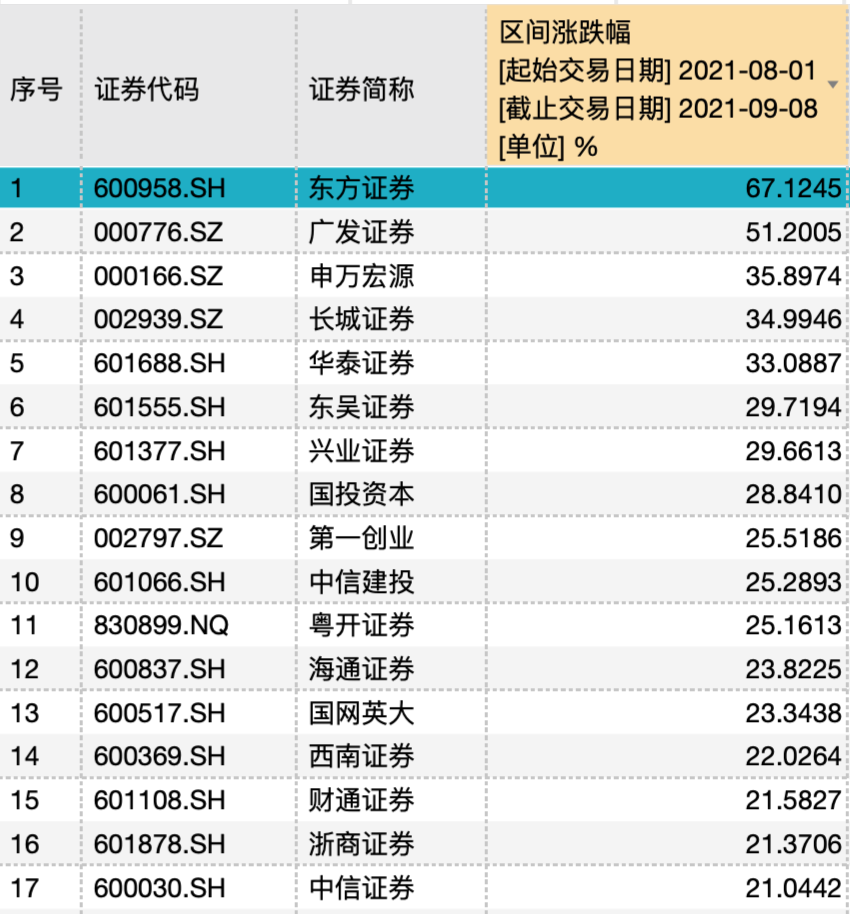
Task: Select value 34.9946
Action: coord(793,319)
